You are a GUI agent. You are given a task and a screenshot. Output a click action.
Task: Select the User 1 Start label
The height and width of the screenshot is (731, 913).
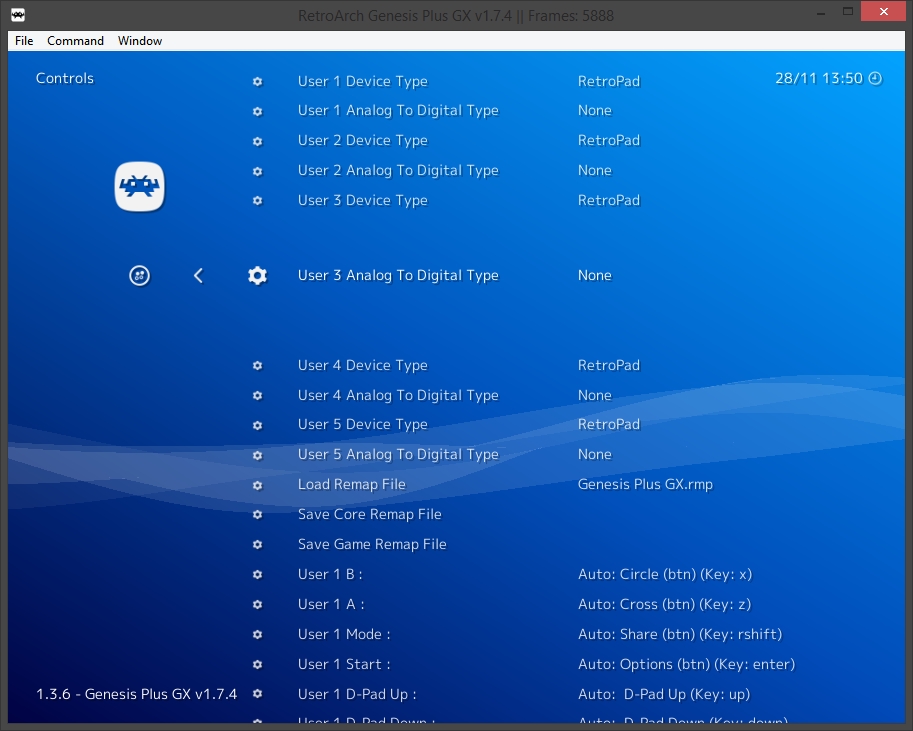pyautogui.click(x=344, y=665)
